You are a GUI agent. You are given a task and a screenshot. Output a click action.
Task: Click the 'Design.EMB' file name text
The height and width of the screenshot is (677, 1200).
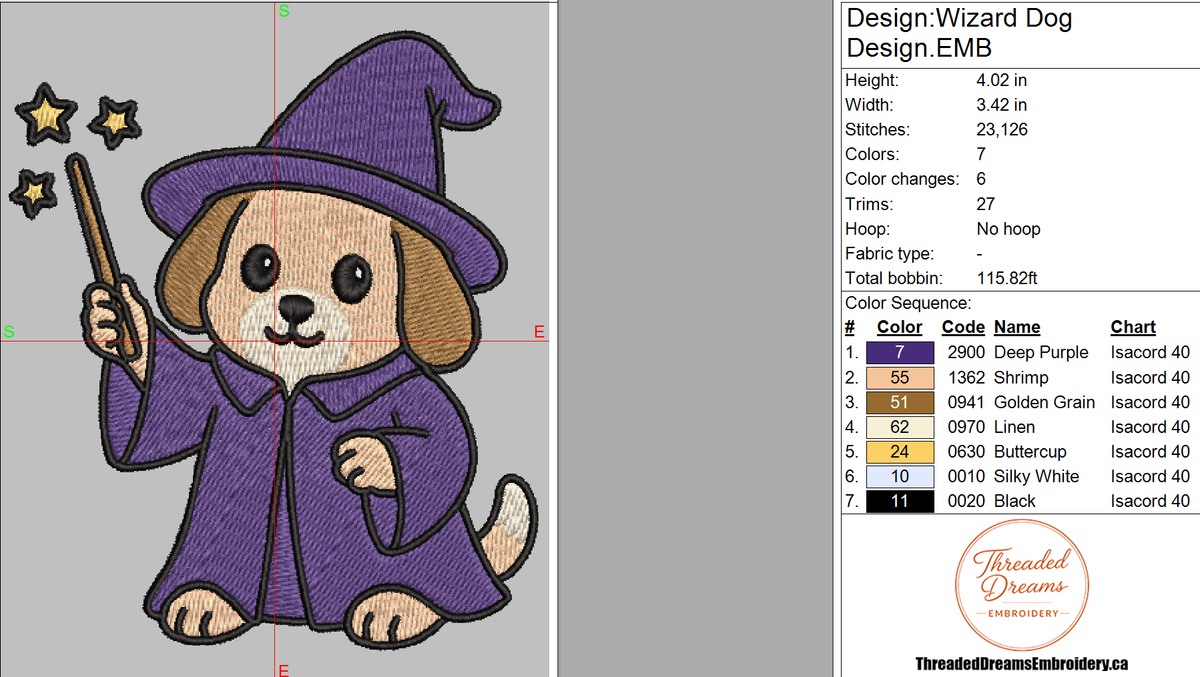pos(919,48)
